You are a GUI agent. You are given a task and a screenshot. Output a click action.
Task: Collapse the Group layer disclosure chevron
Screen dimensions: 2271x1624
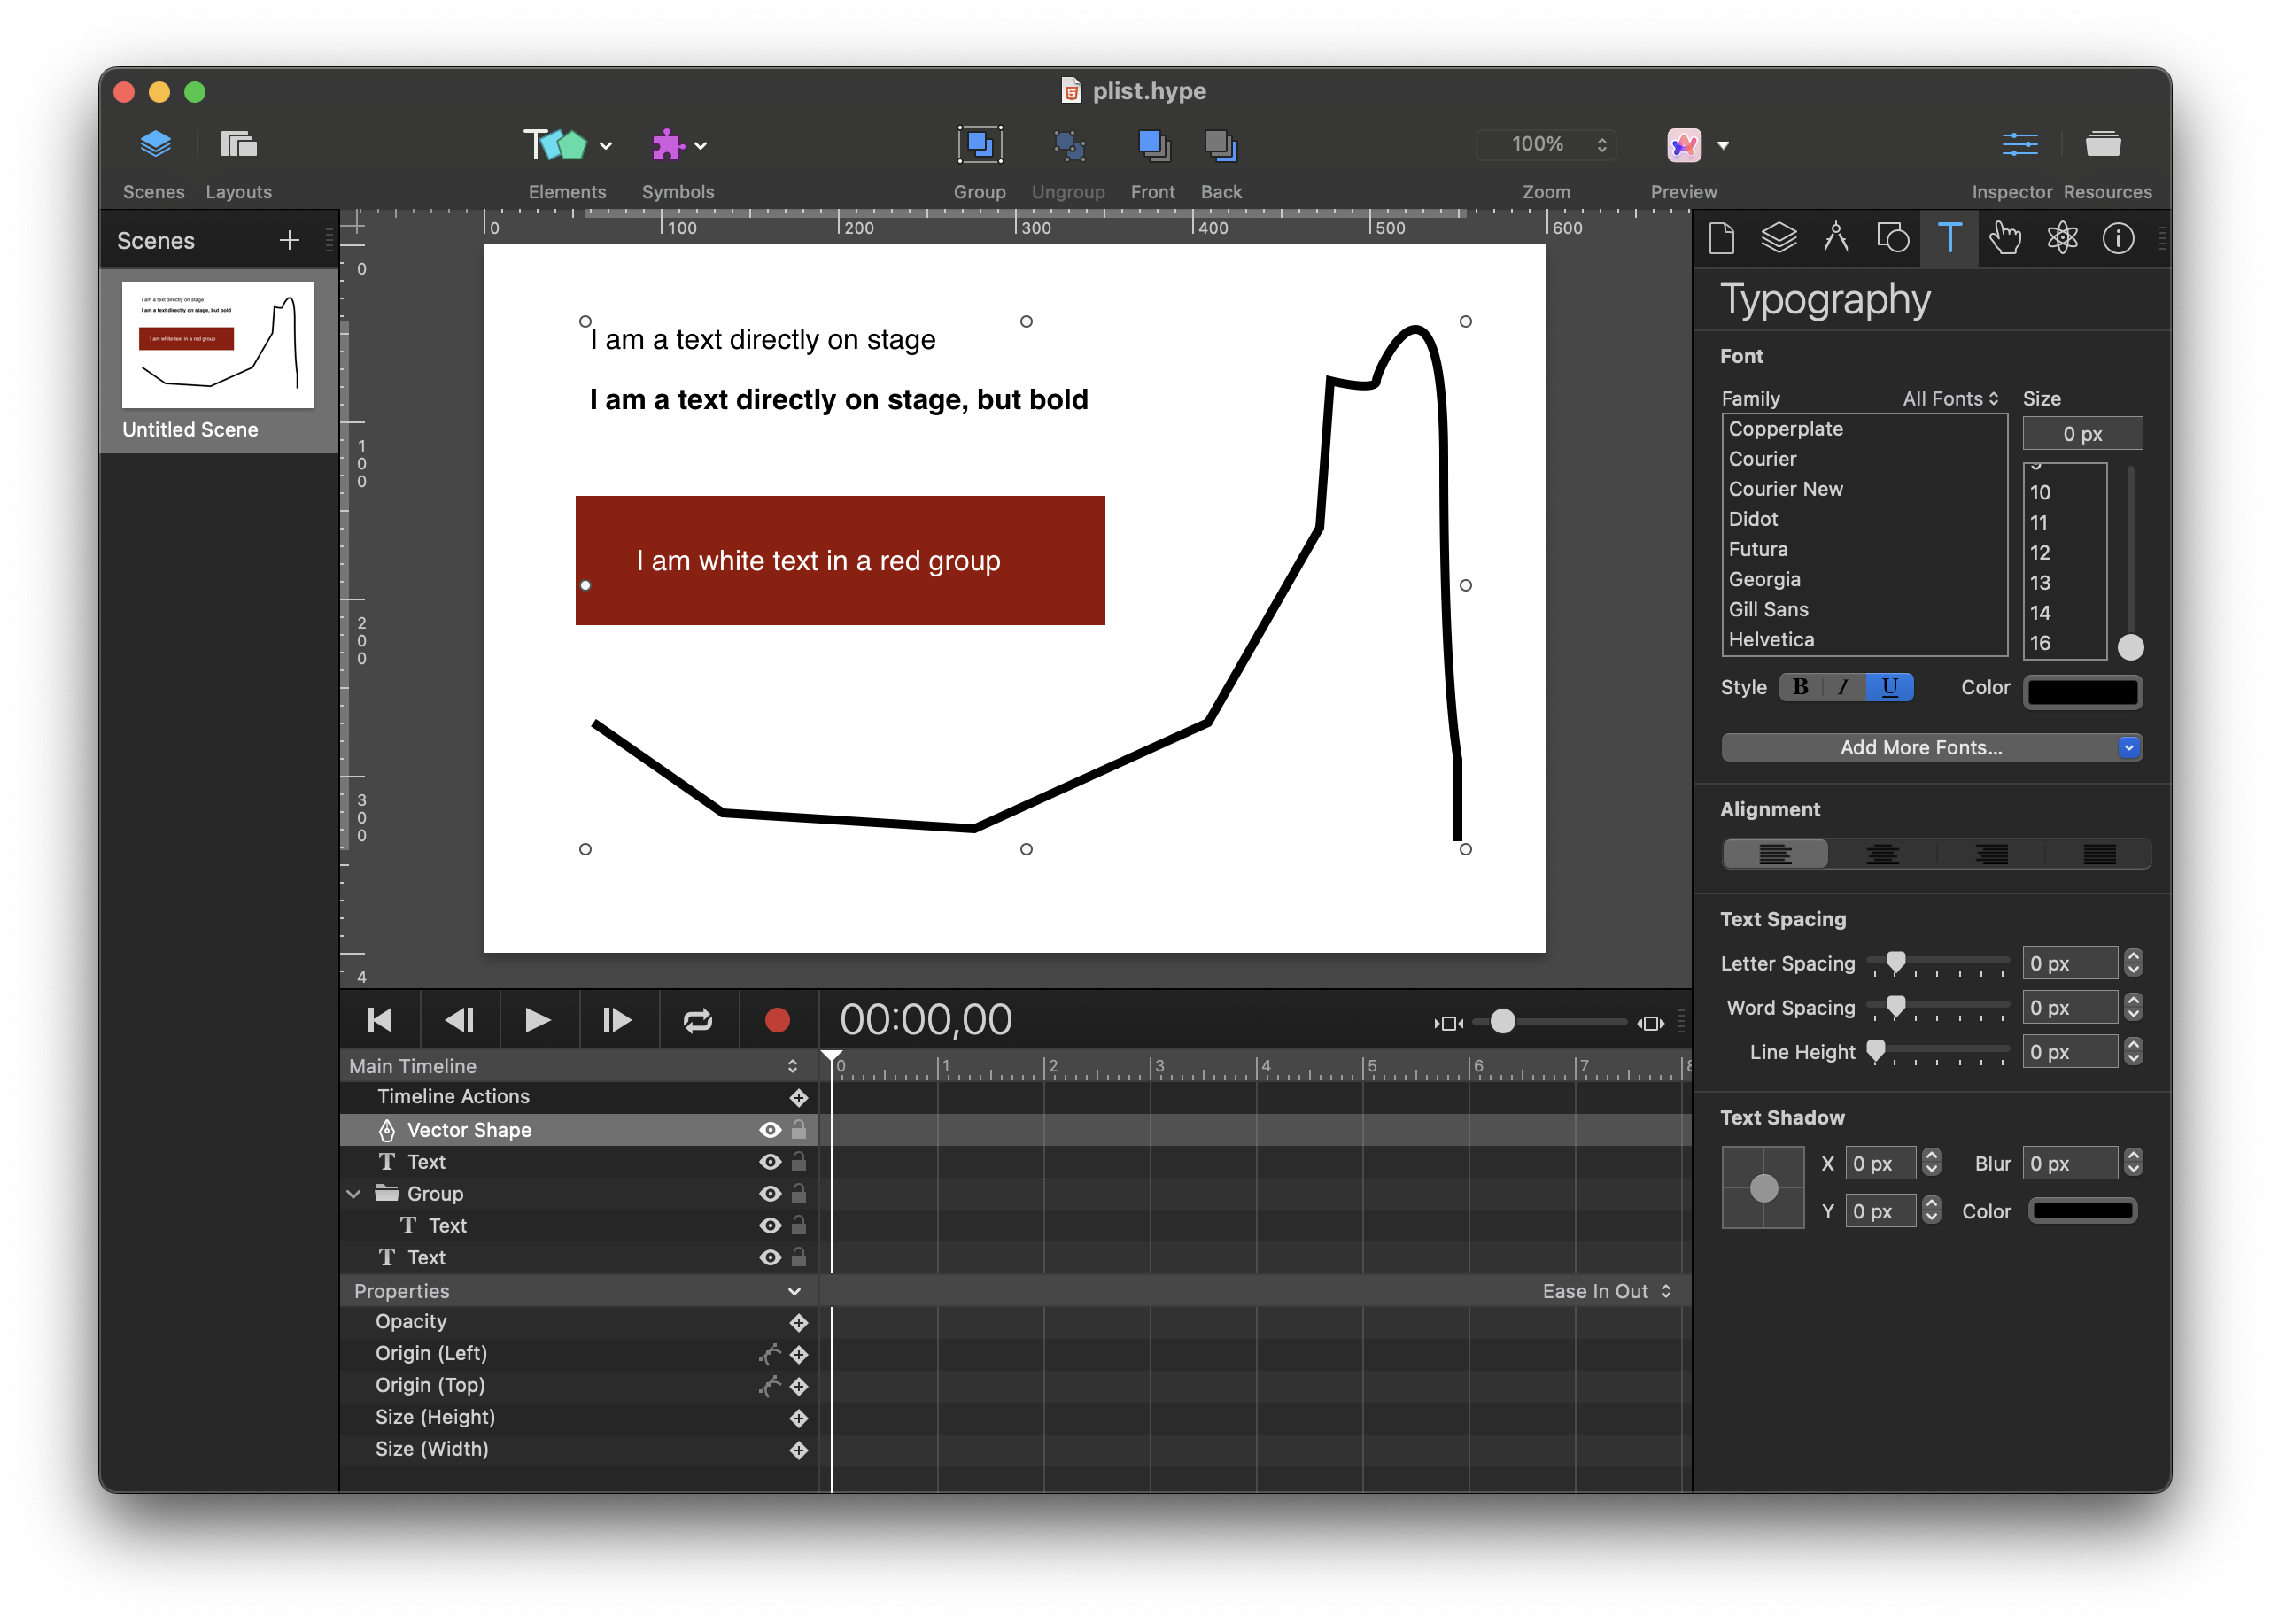tap(354, 1194)
